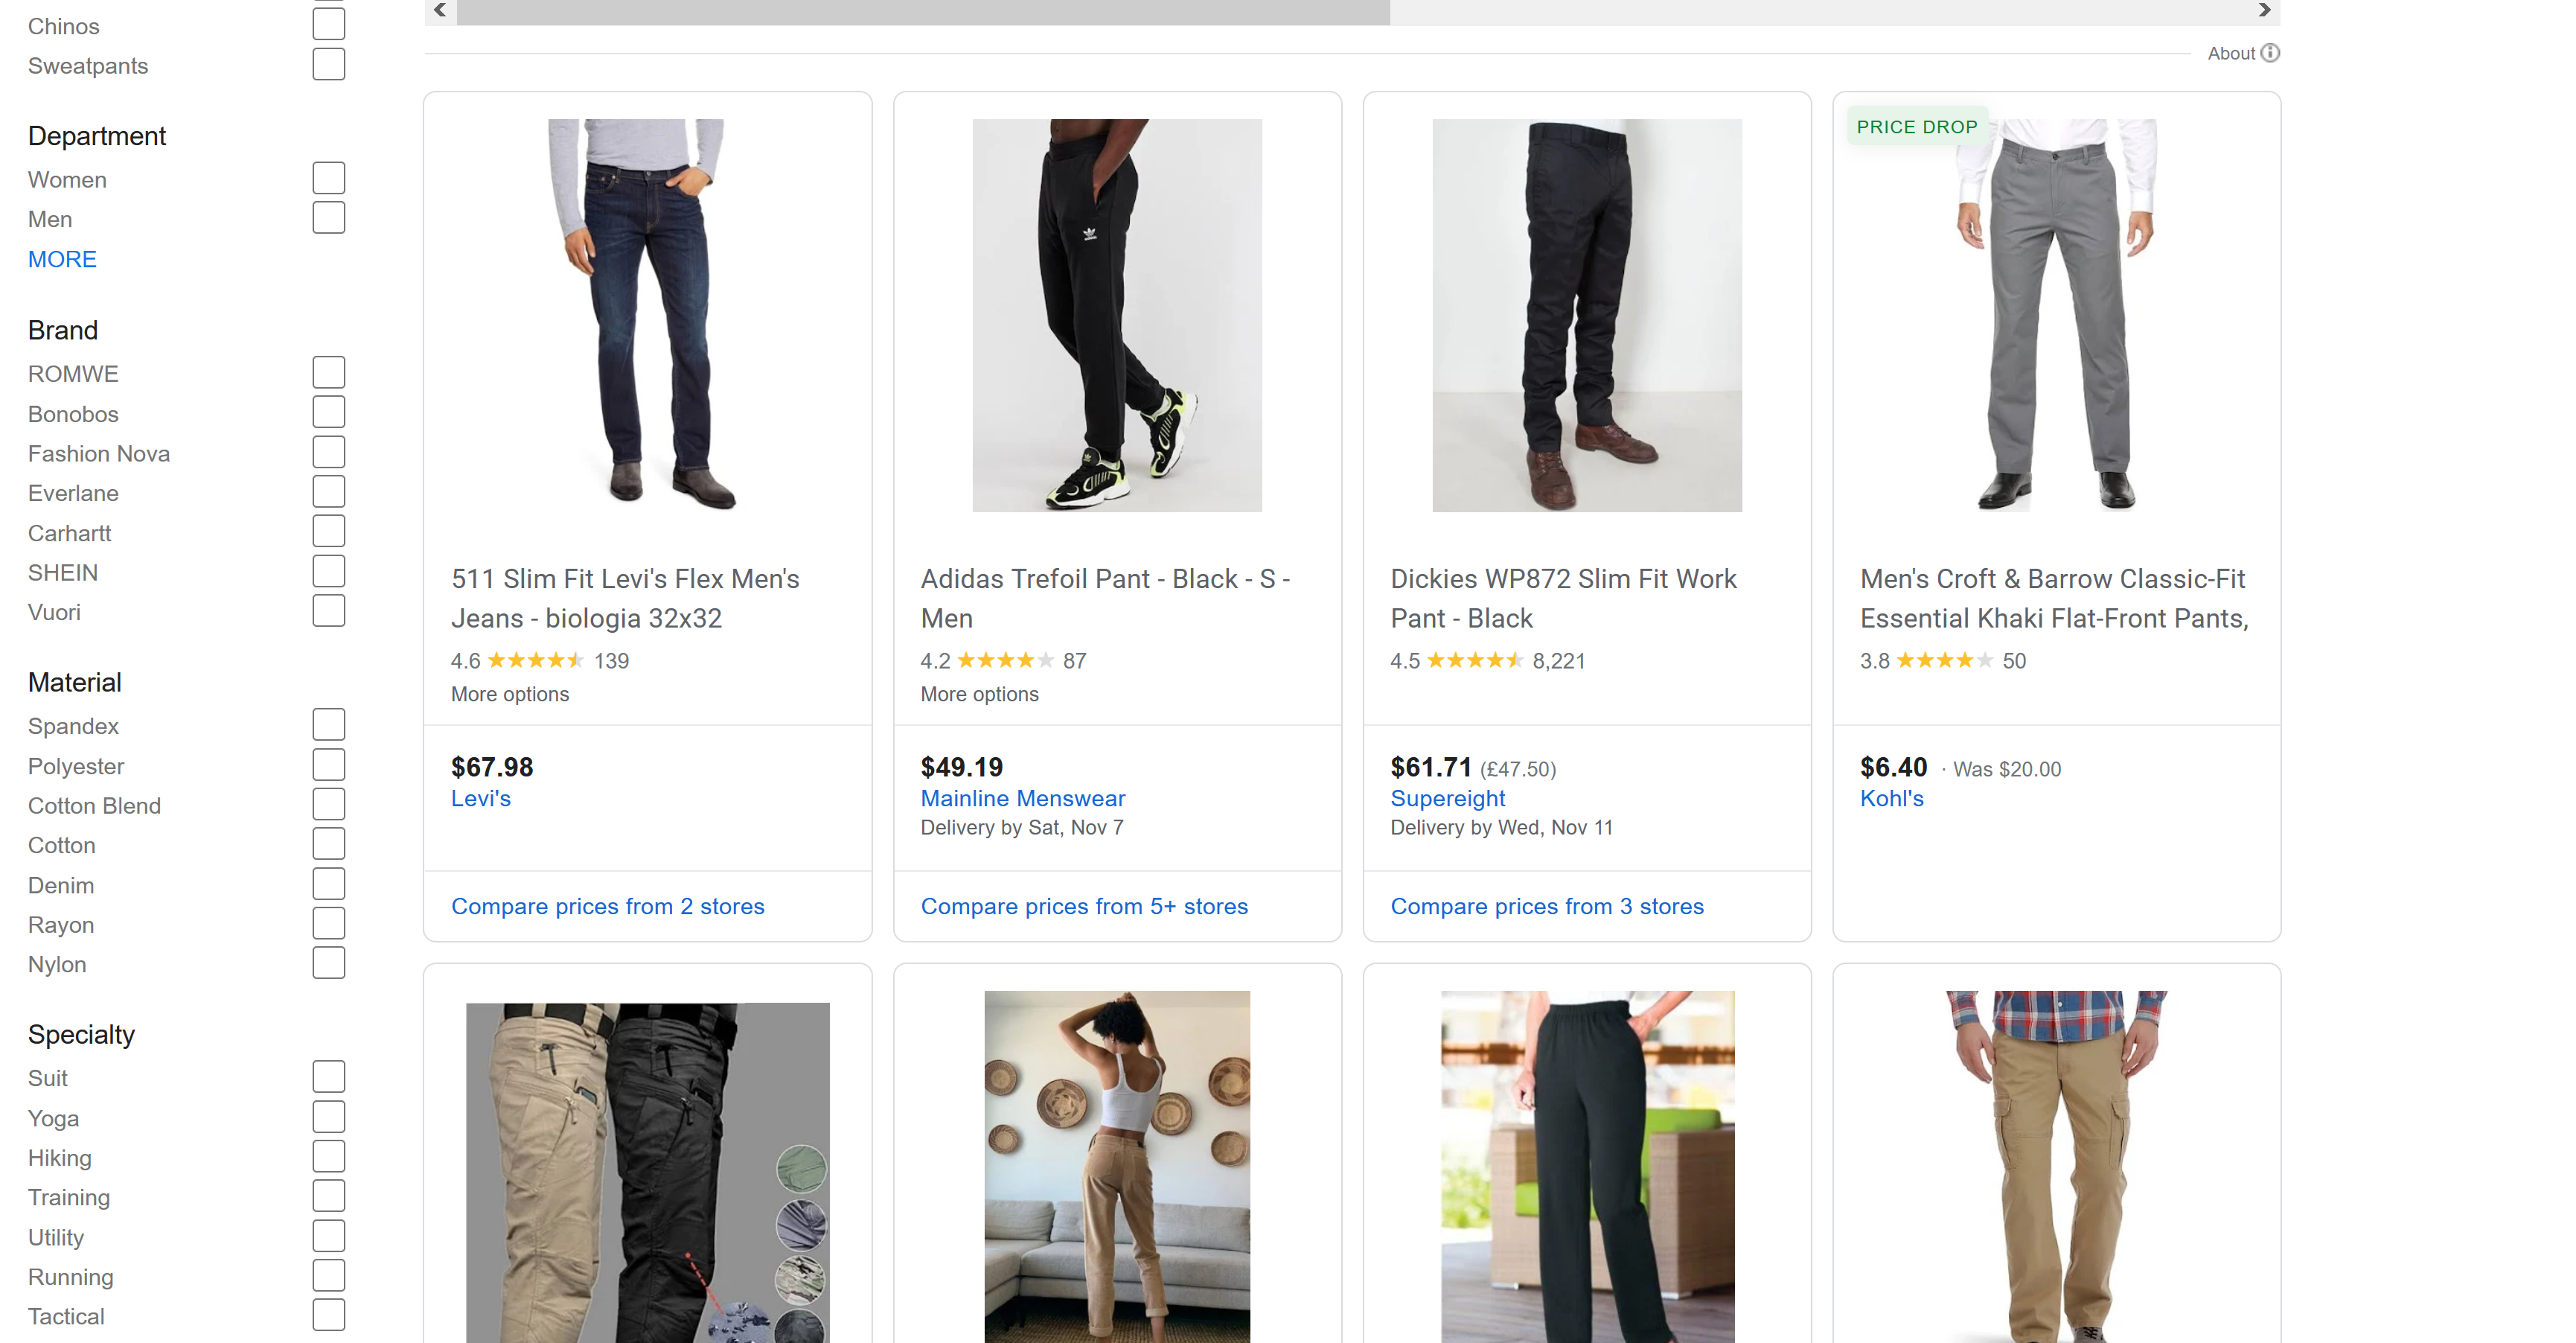The width and height of the screenshot is (2576, 1343).
Task: Expand More options under Levi's jeans
Action: 509,694
